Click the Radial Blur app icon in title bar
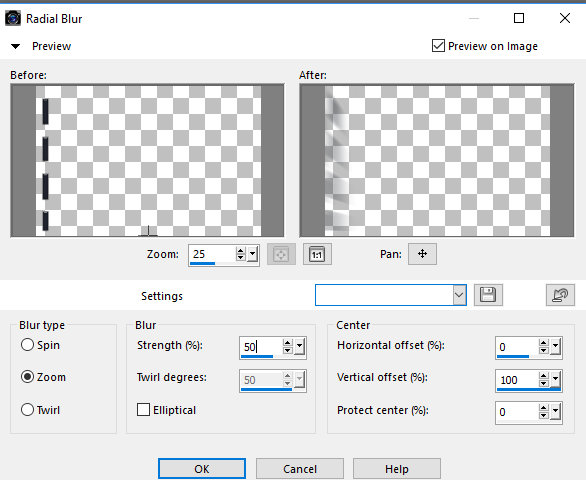Screen dimensions: 586x480 (x=13, y=18)
